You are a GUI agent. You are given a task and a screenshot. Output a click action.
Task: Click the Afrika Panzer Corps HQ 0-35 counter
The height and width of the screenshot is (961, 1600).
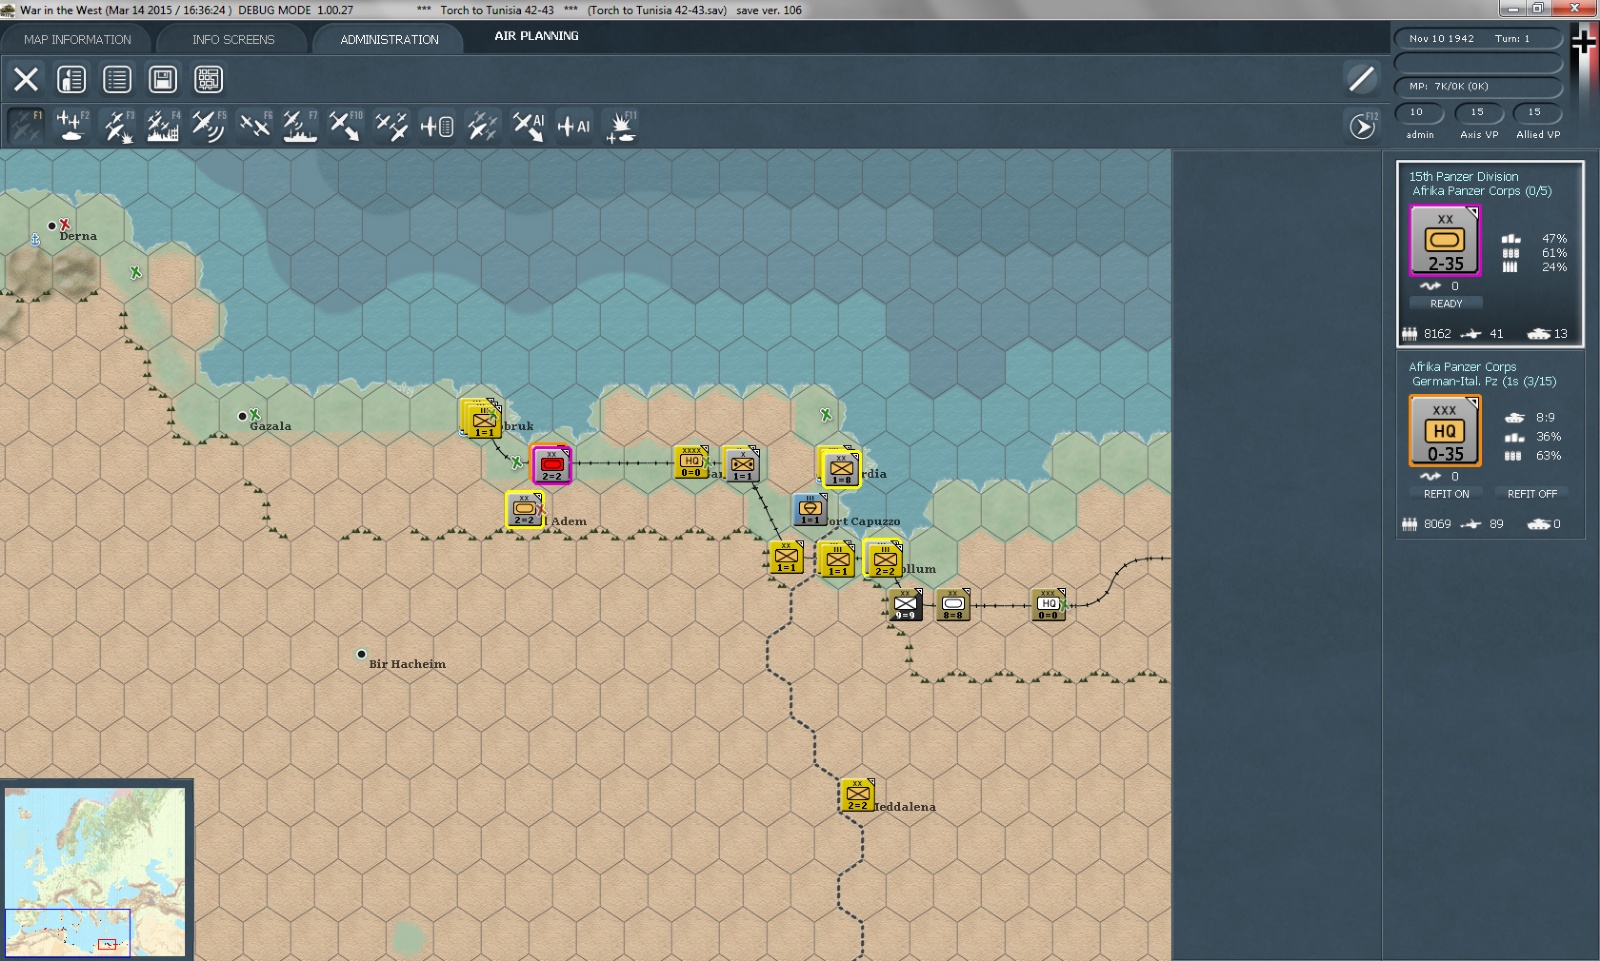pyautogui.click(x=1445, y=430)
